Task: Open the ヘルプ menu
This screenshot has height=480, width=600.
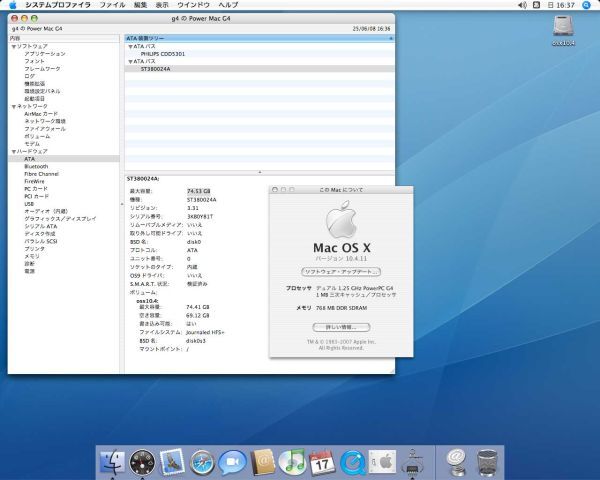Action: 228,5
